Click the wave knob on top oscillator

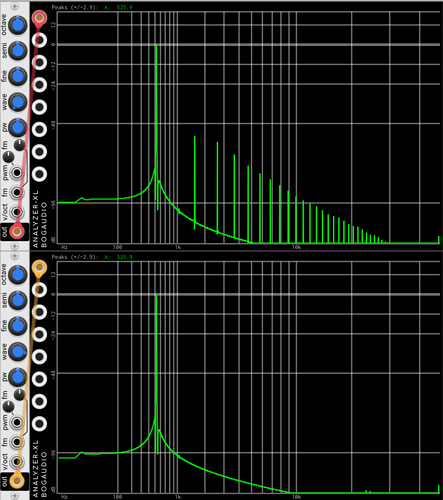[17, 102]
